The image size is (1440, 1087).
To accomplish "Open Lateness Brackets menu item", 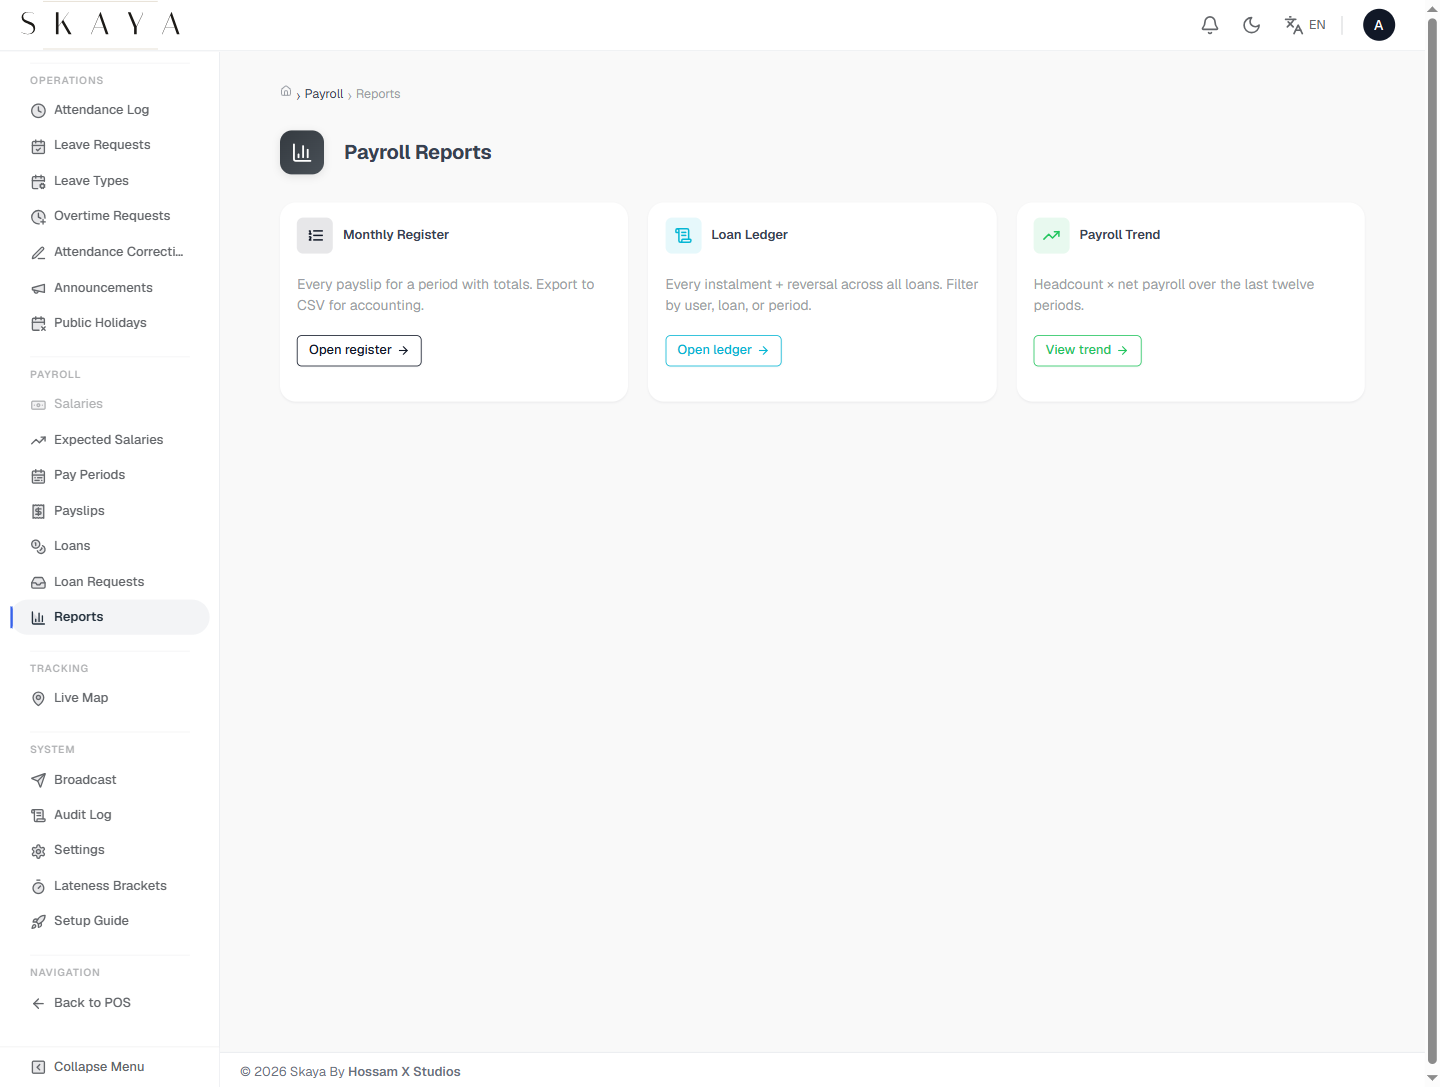I will (110, 886).
